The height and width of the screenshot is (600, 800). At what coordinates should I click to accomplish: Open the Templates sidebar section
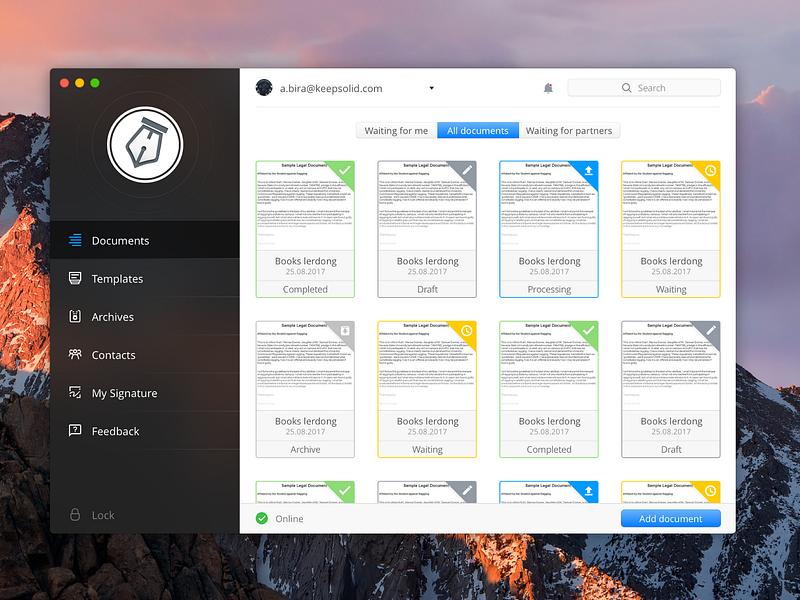[x=145, y=279]
